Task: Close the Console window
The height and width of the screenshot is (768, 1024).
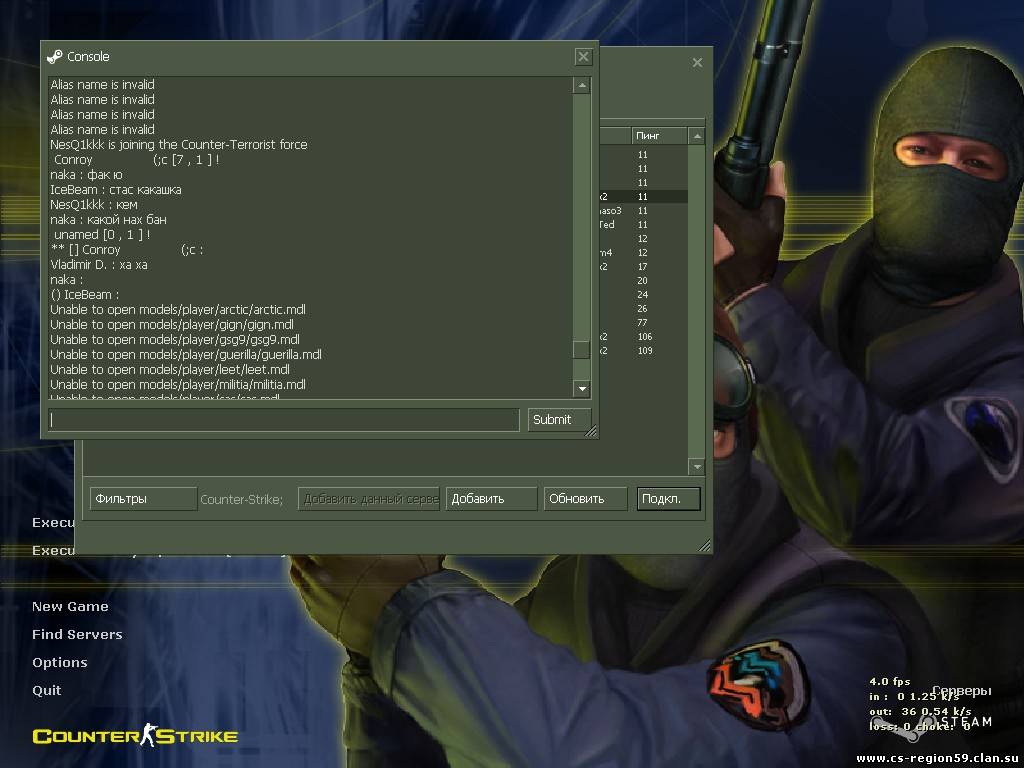Action: click(x=583, y=57)
